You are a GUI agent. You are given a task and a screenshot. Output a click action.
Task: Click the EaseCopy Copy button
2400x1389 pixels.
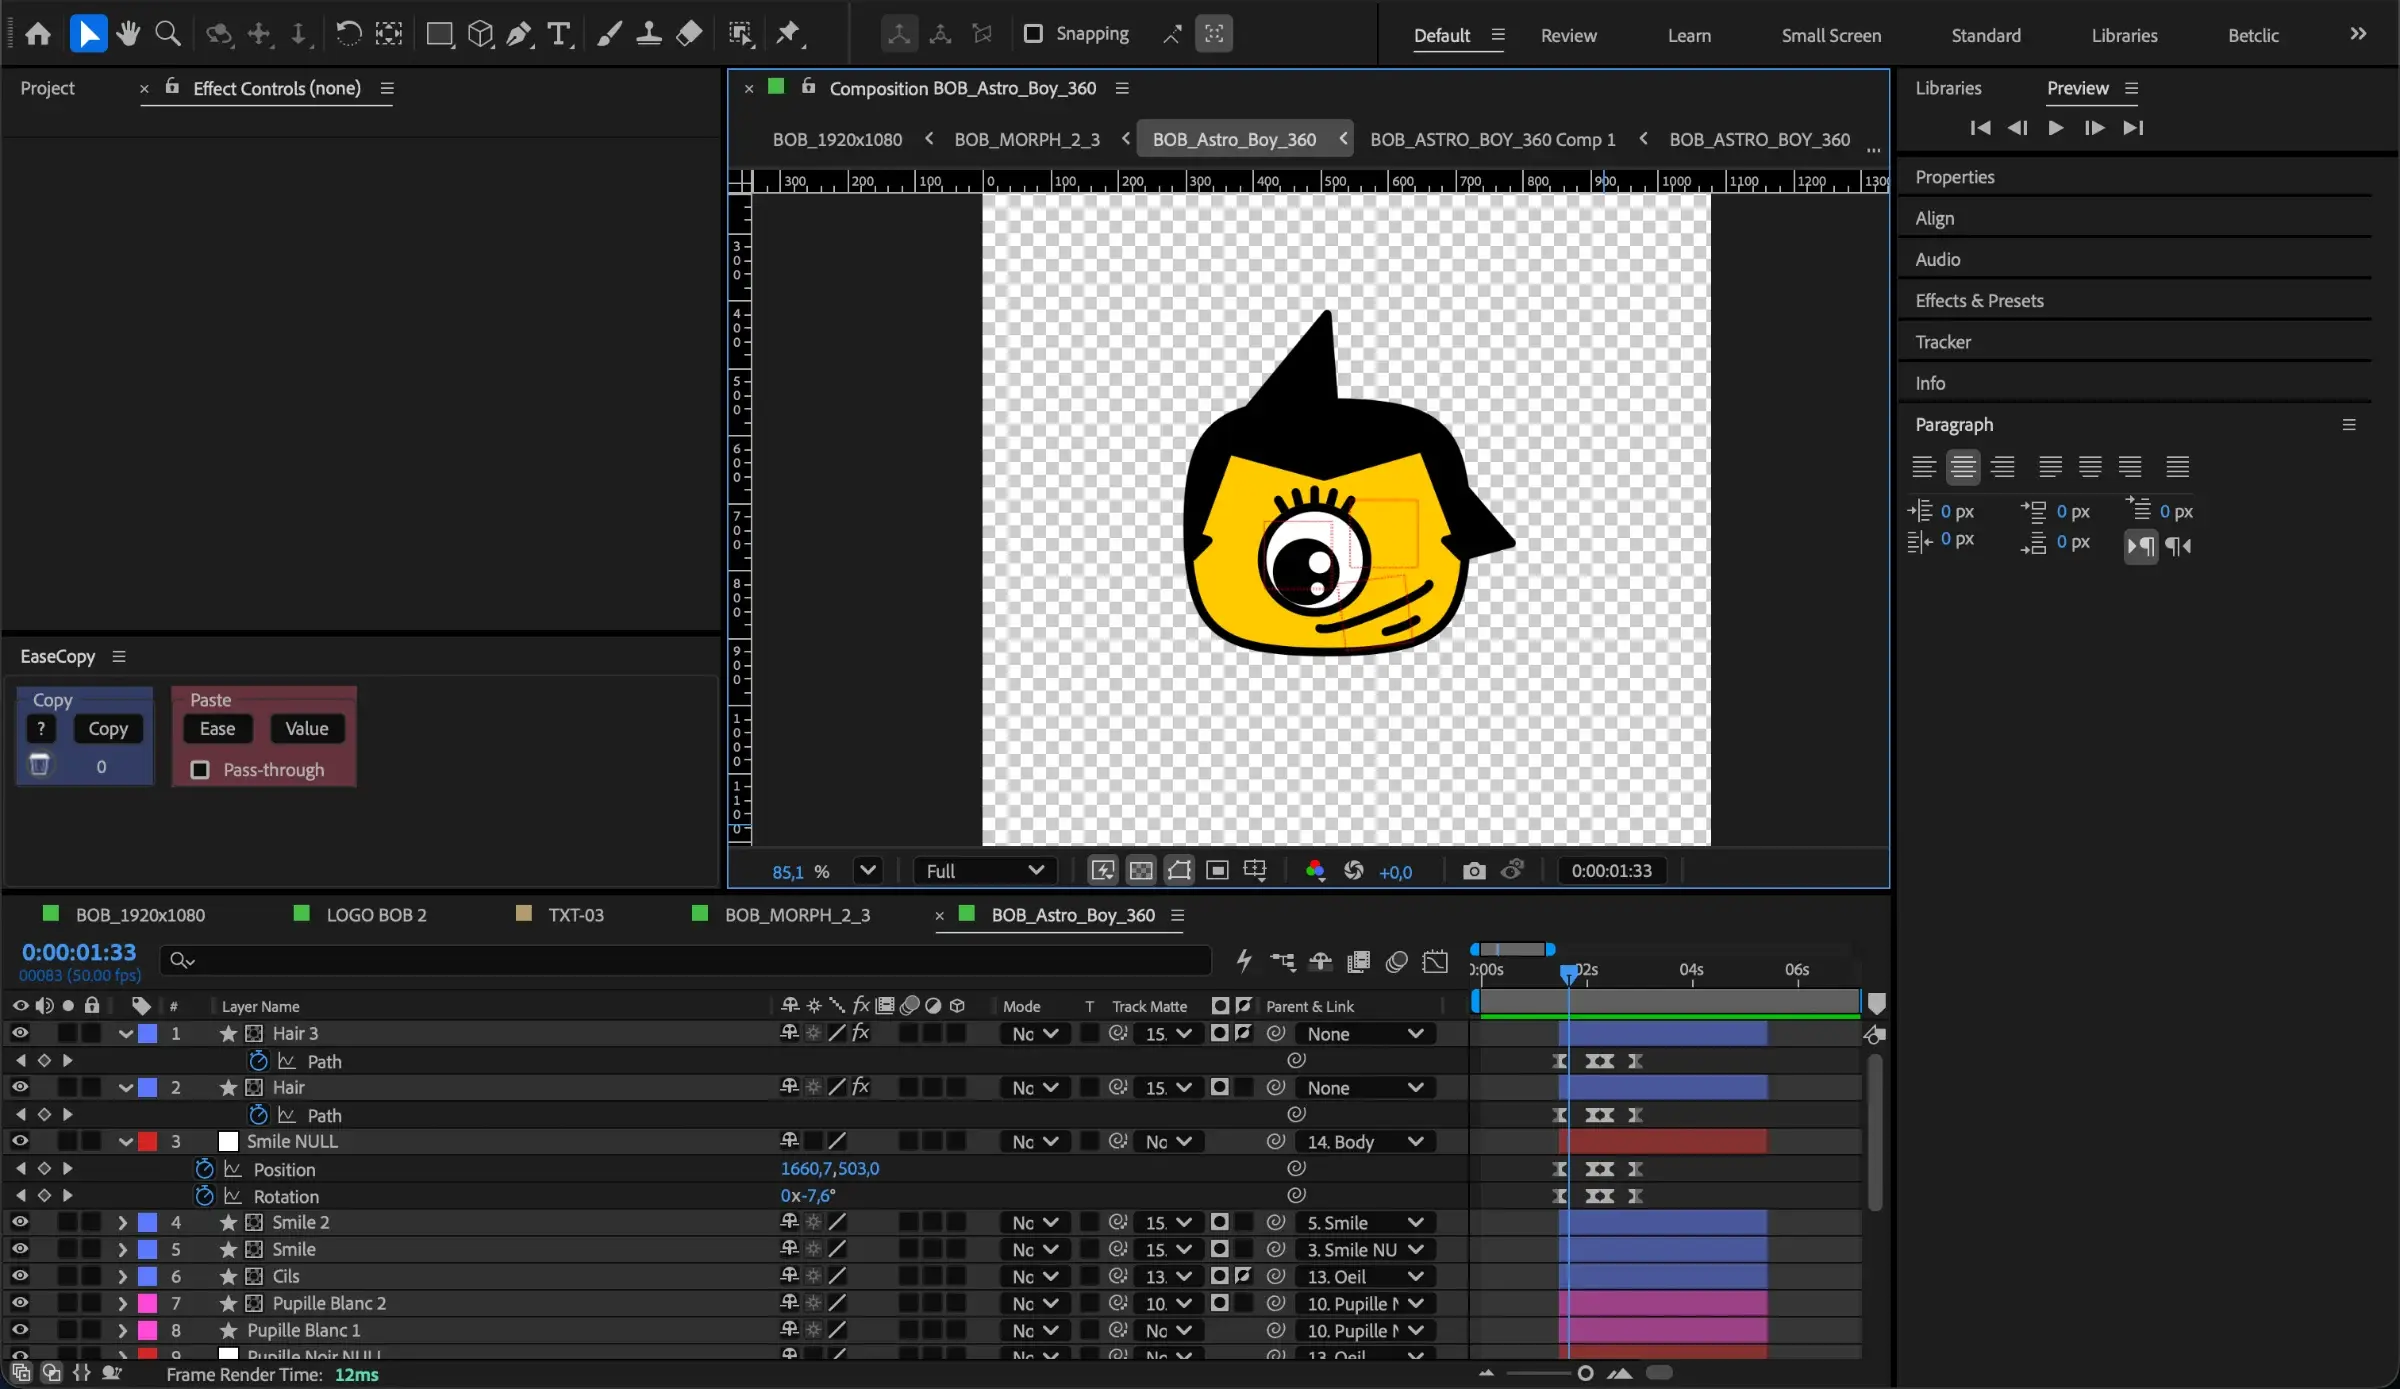tap(108, 729)
